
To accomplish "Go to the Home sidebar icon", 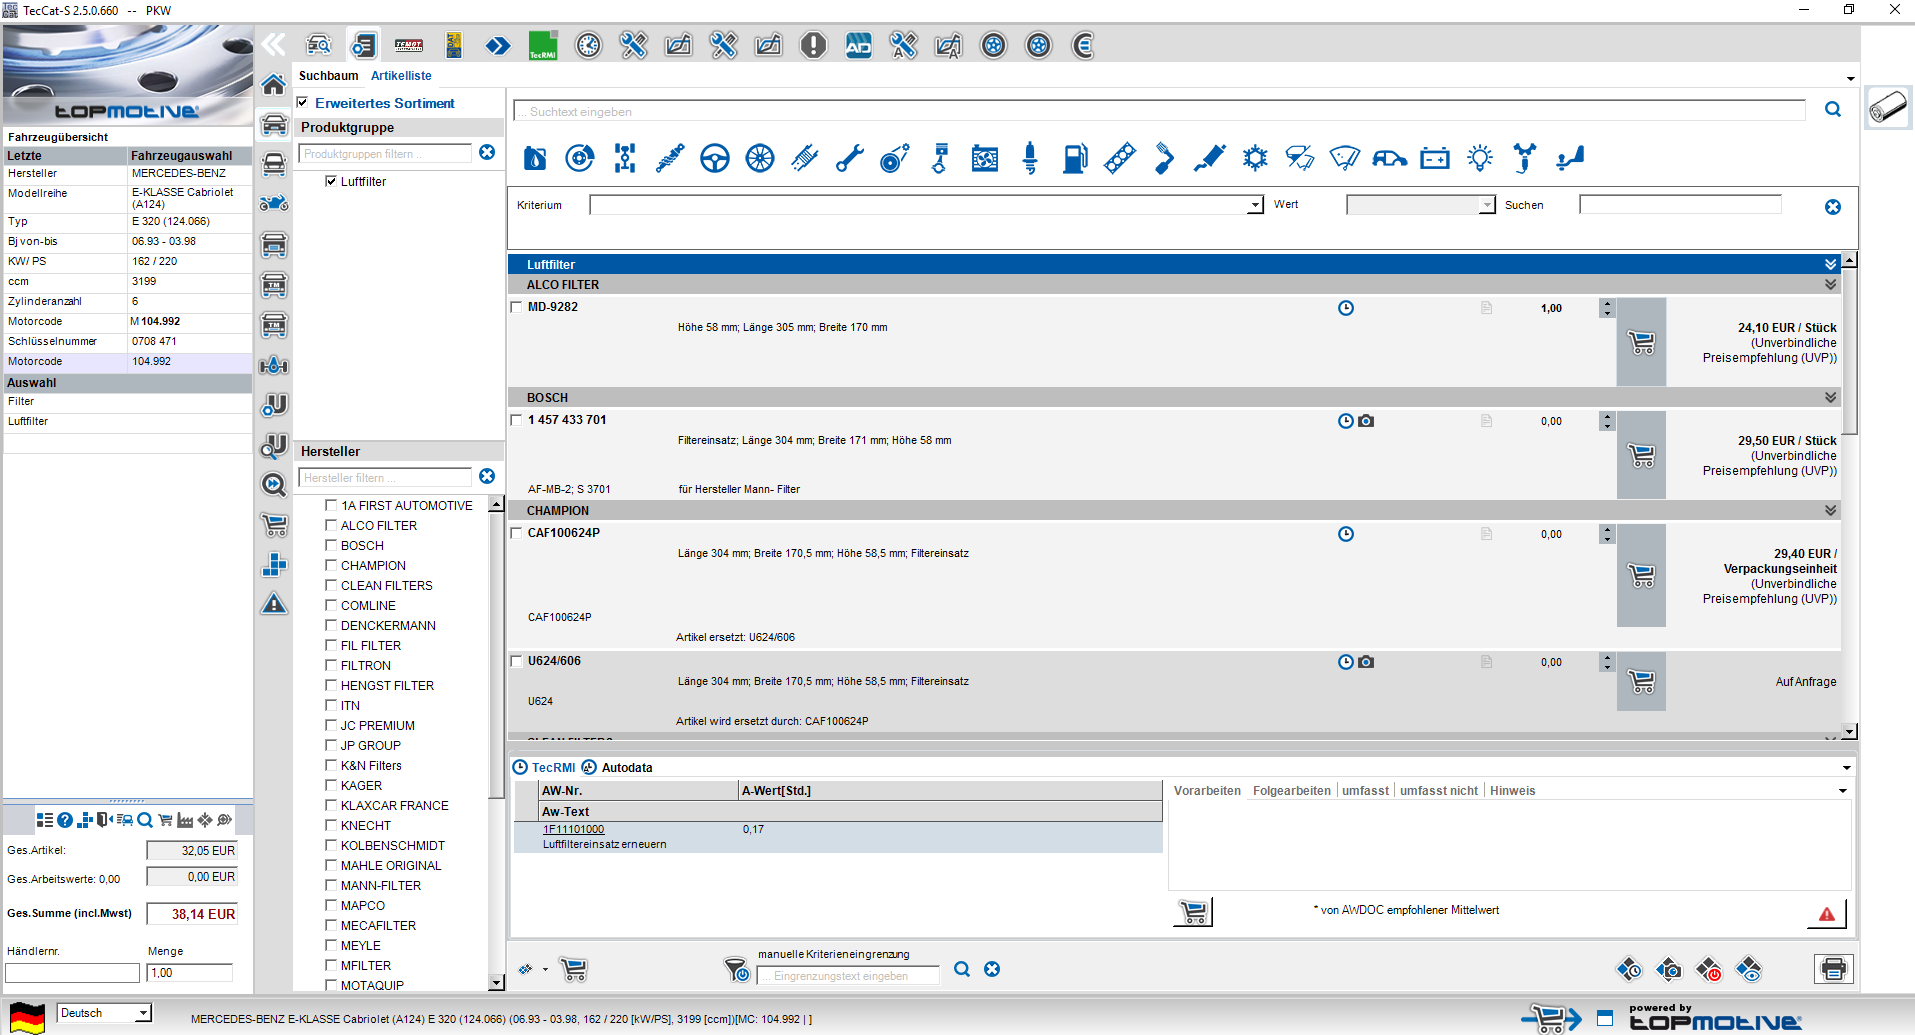I will [274, 85].
